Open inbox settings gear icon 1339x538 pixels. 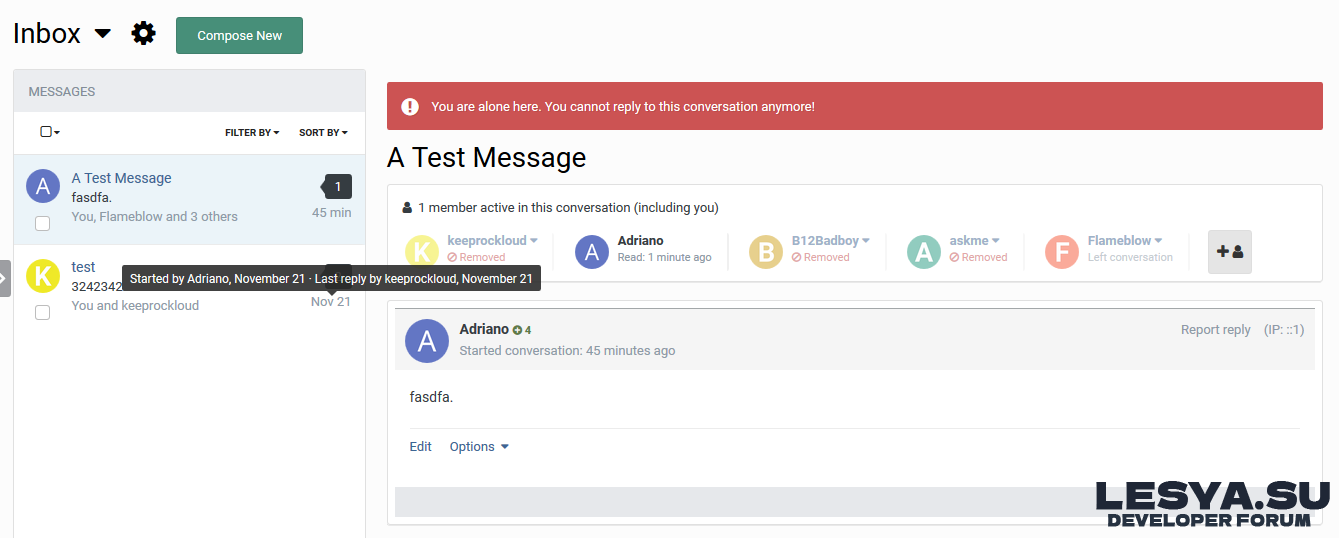pos(144,34)
